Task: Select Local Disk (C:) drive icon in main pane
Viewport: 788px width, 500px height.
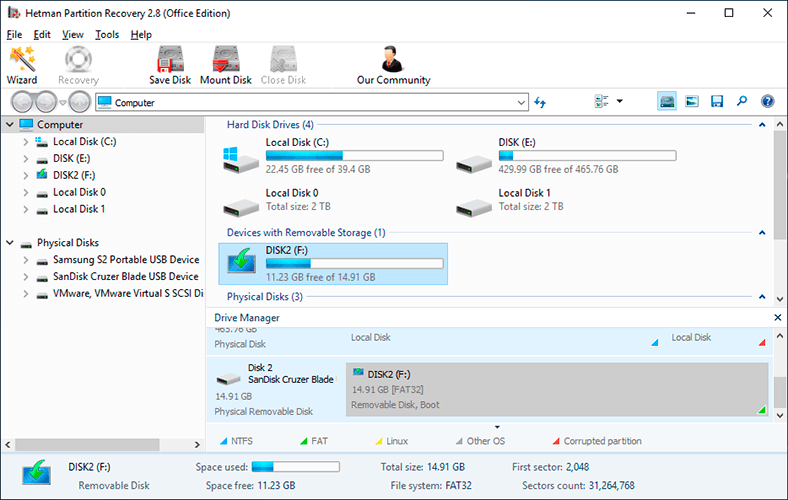Action: click(241, 160)
